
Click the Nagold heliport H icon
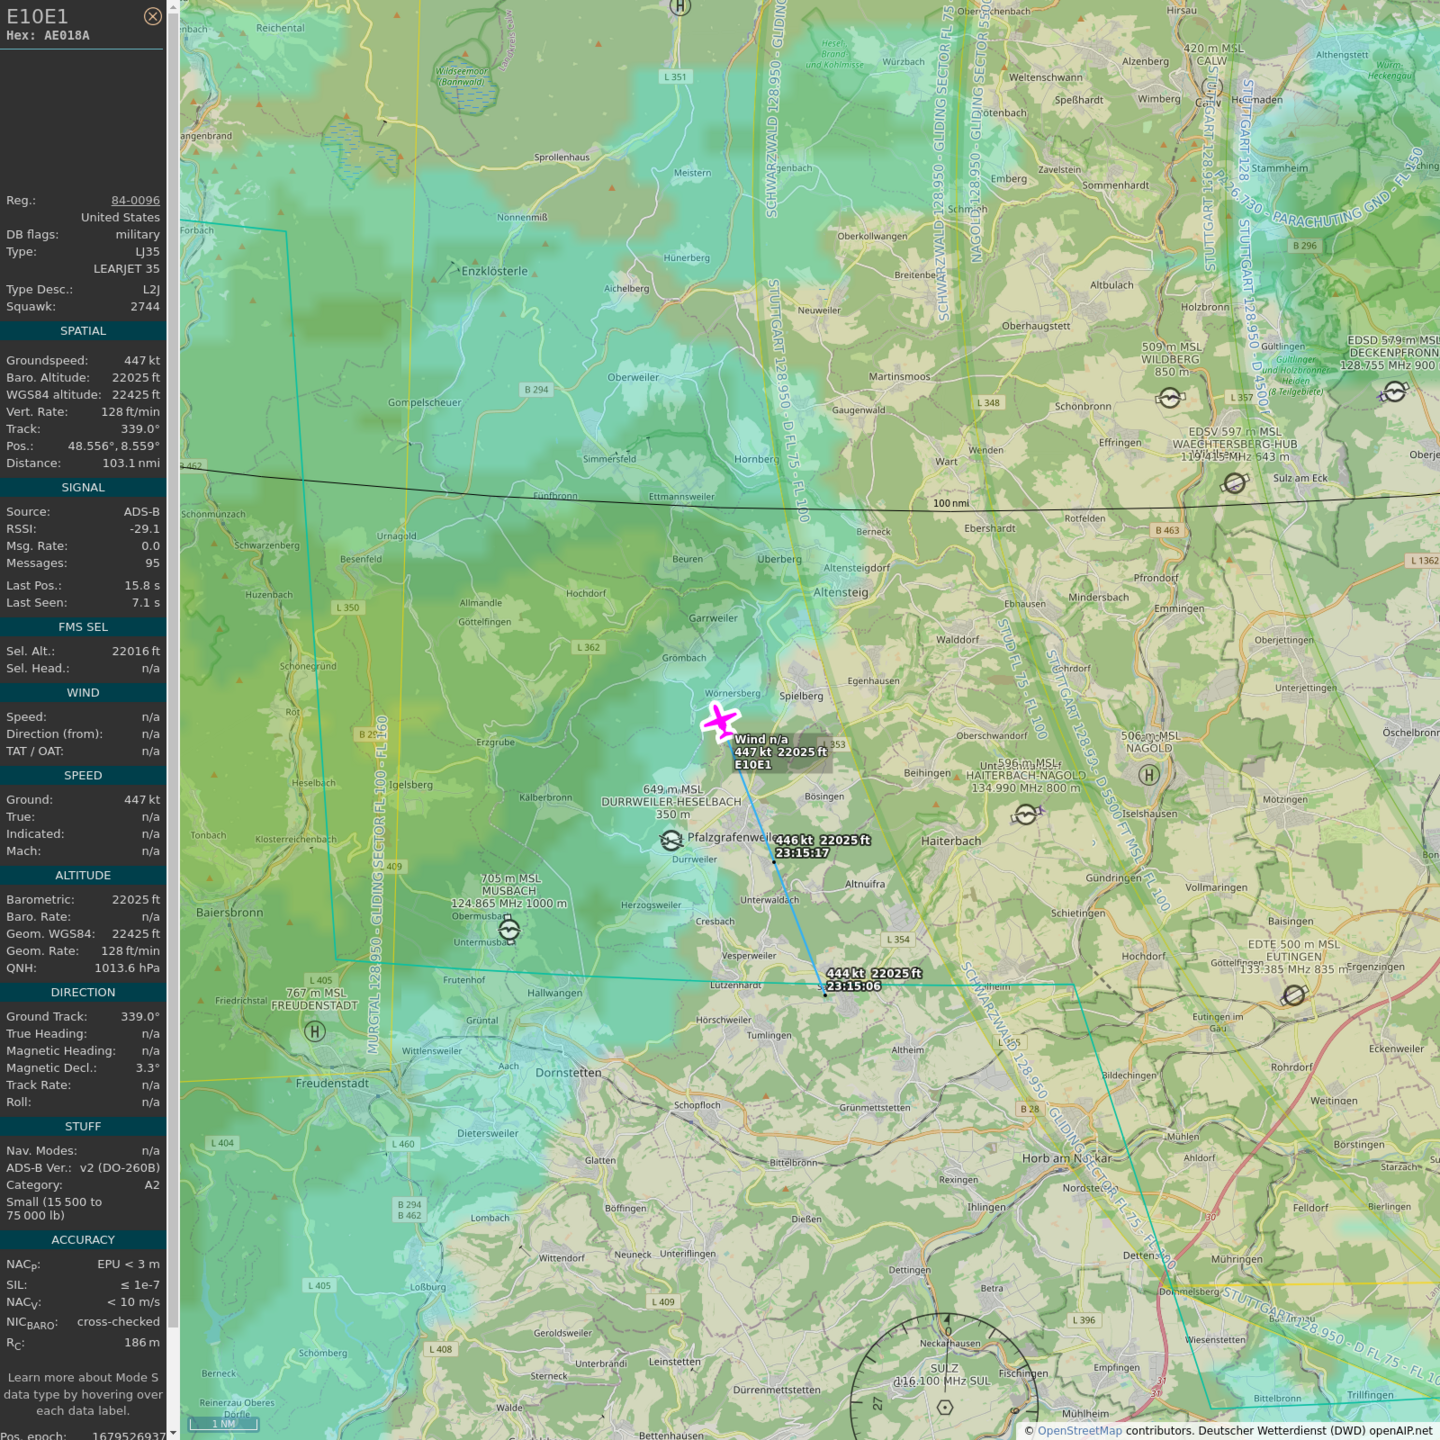(x=1149, y=774)
